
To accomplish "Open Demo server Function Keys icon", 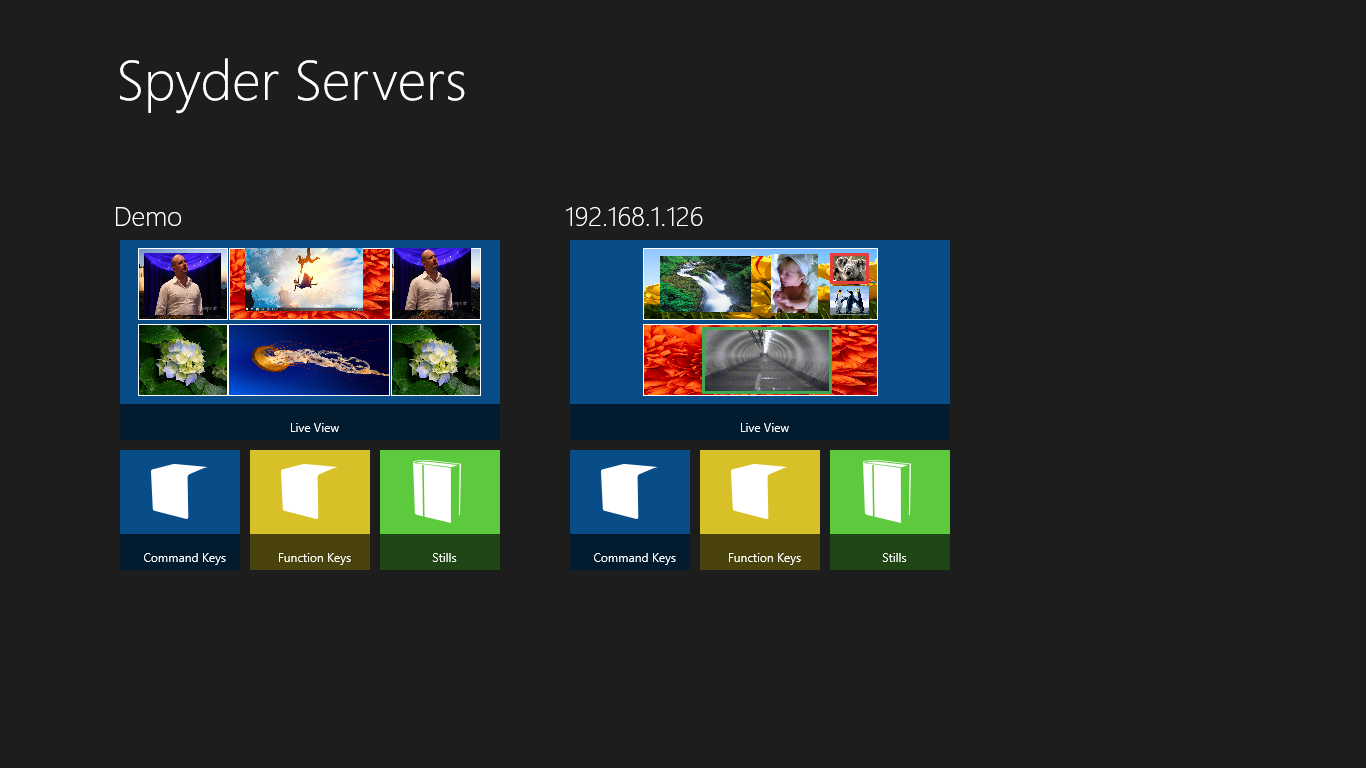I will [x=309, y=491].
